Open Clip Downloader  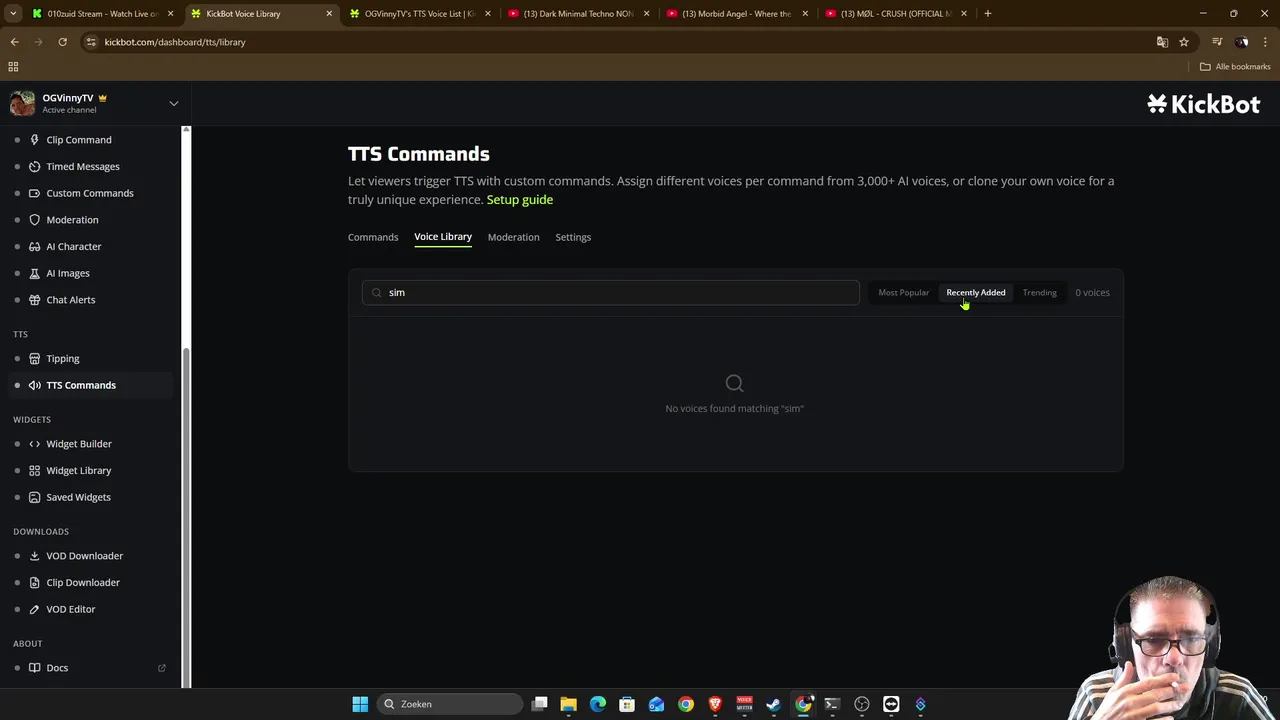click(82, 582)
